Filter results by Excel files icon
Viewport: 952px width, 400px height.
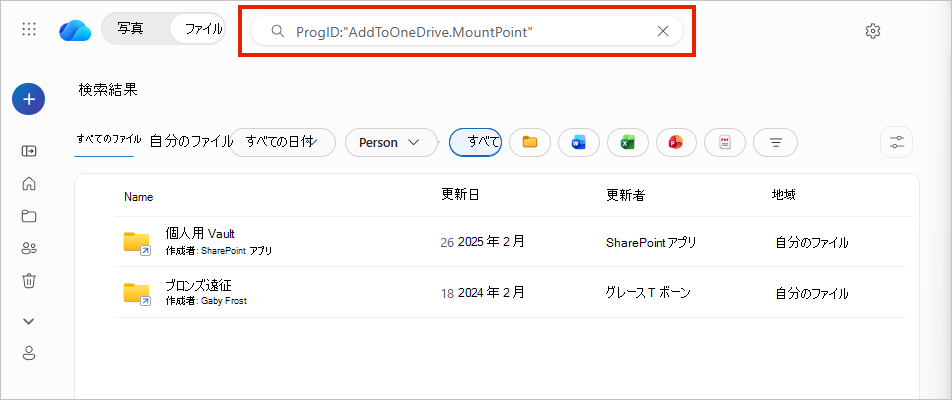coord(628,143)
